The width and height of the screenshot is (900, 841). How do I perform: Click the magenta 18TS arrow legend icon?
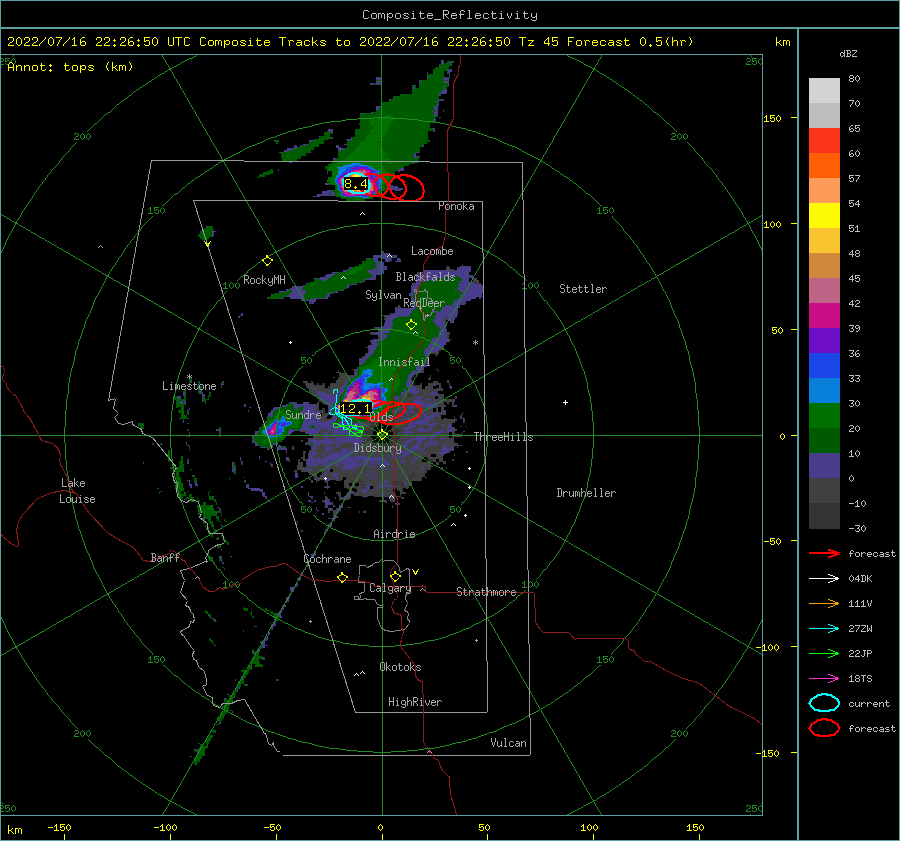point(824,679)
